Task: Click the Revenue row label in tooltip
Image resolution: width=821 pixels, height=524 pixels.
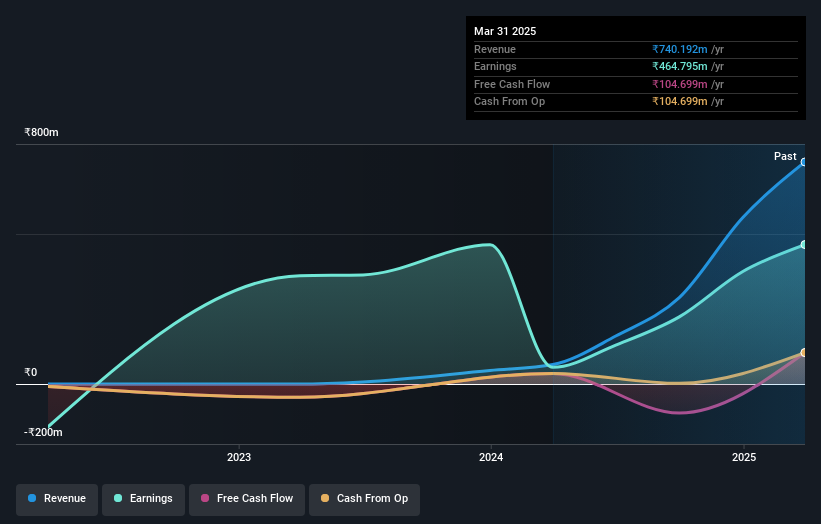Action: (x=495, y=49)
